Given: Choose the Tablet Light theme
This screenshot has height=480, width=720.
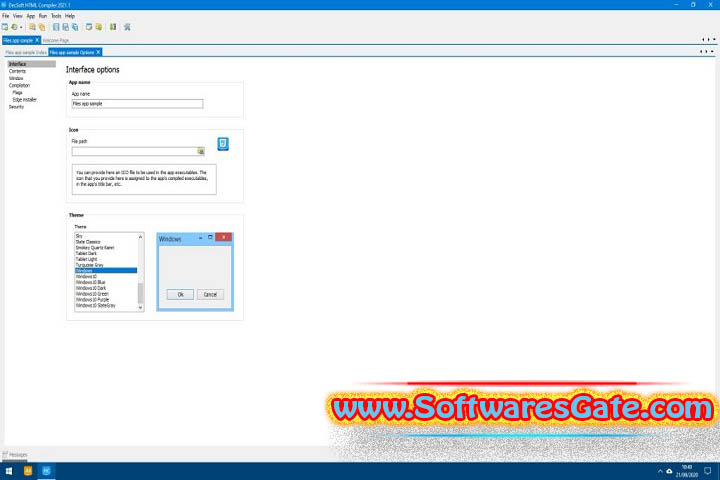Looking at the screenshot, I should 106,259.
